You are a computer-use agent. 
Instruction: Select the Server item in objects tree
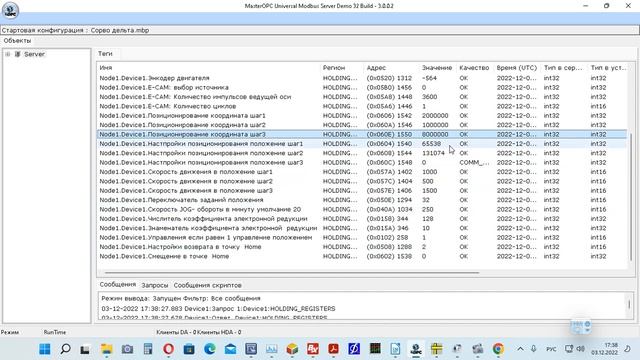click(x=34, y=54)
